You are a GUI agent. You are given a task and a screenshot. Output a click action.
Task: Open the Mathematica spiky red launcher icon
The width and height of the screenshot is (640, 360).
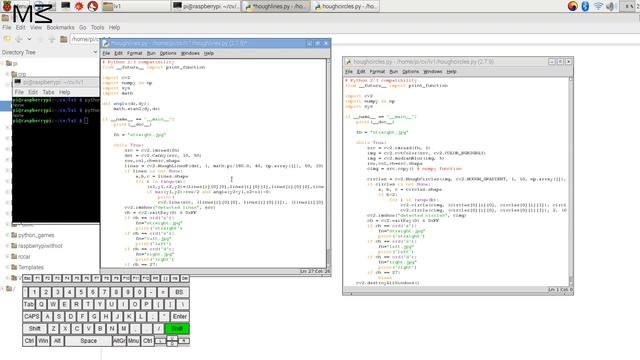[x=79, y=6]
